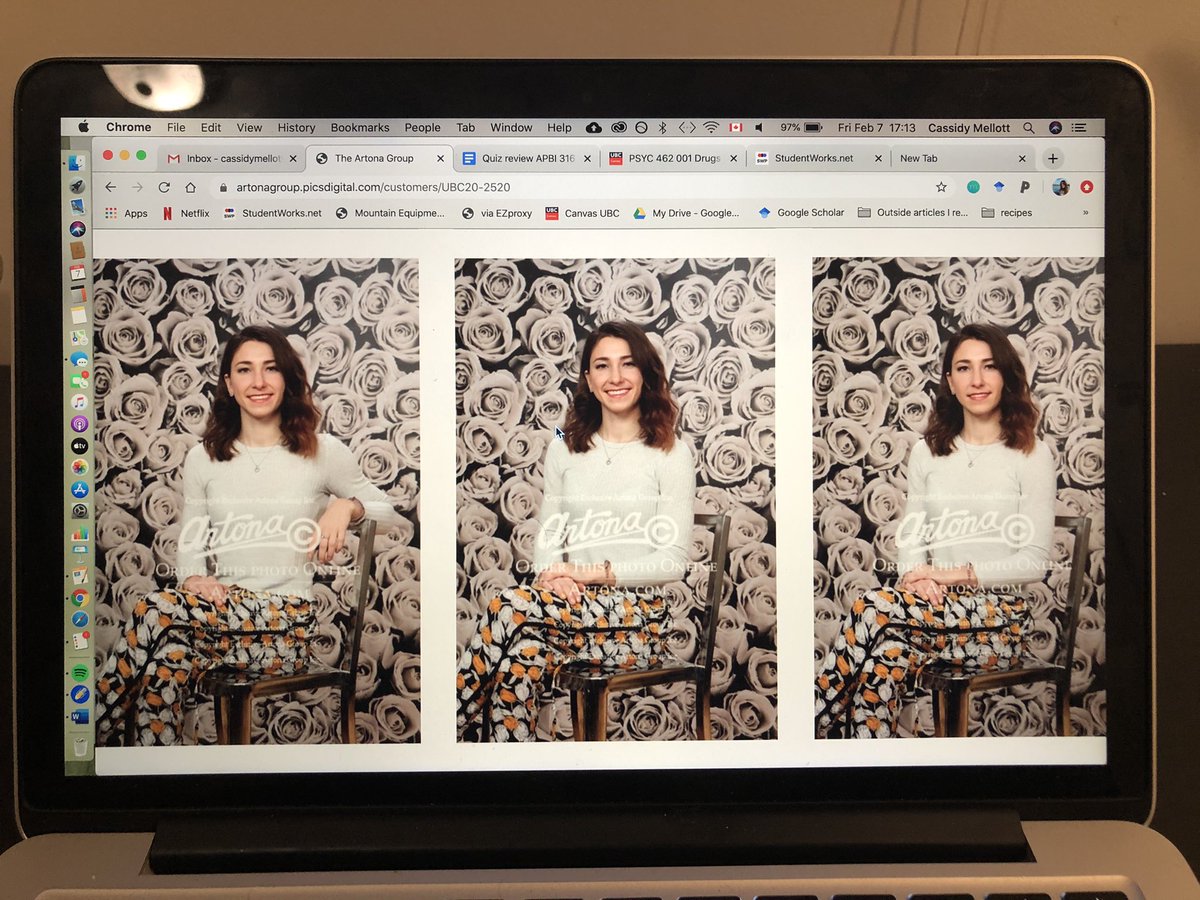Open the People menu
The image size is (1200, 900).
click(x=422, y=127)
